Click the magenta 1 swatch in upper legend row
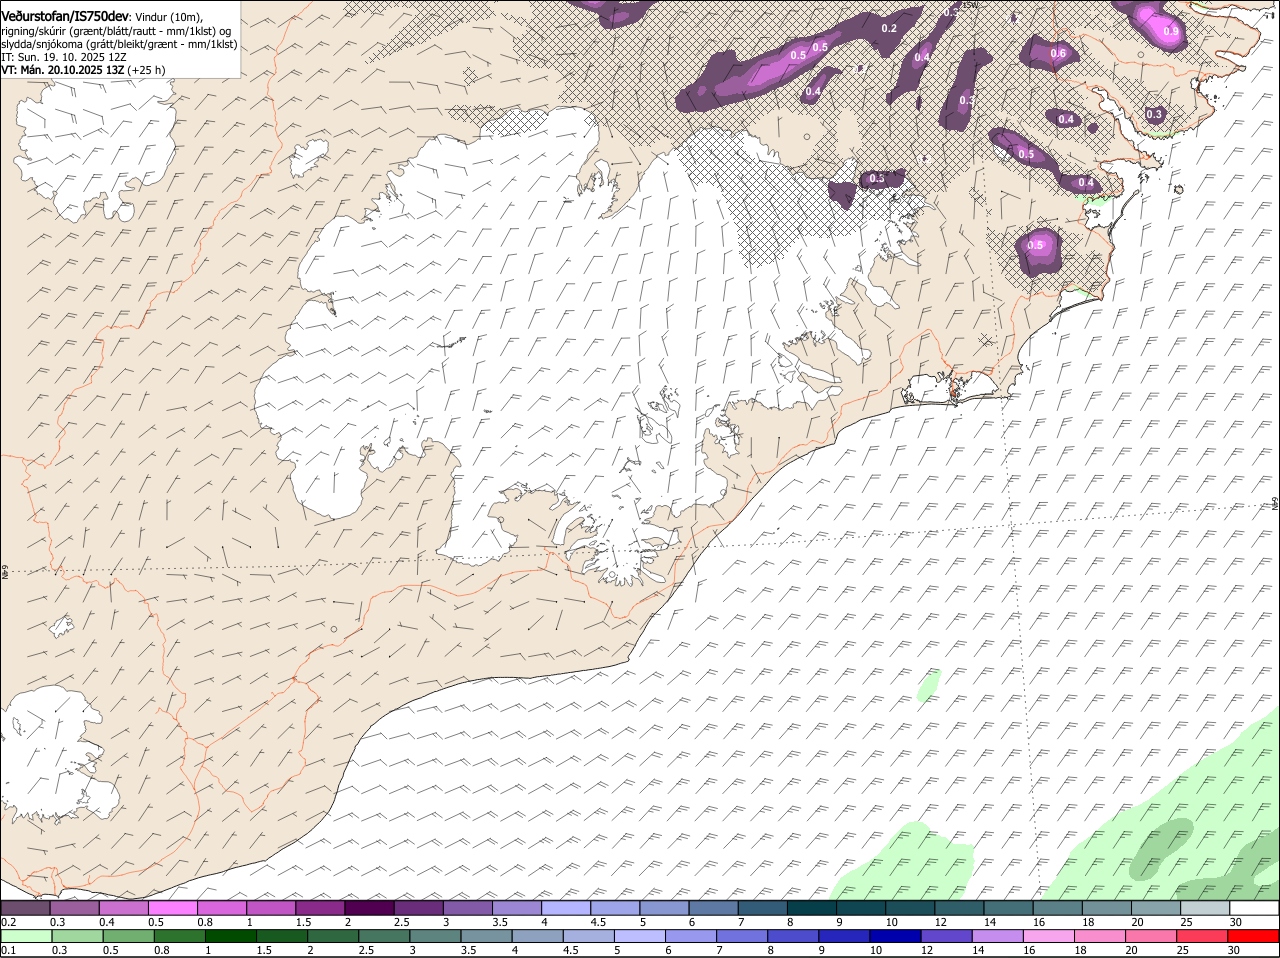The image size is (1280, 958). pos(271,908)
